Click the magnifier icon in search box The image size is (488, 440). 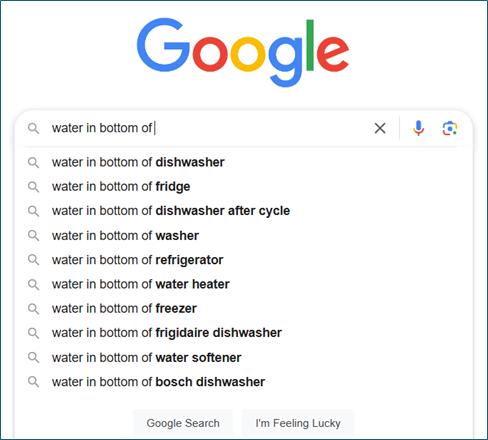[x=33, y=128]
